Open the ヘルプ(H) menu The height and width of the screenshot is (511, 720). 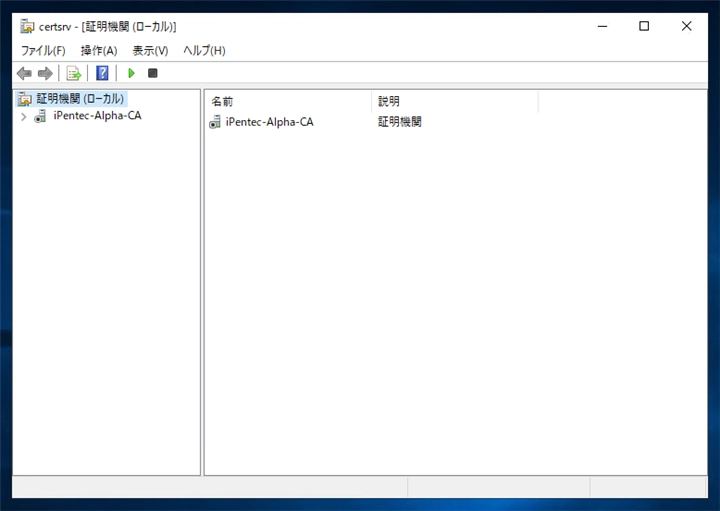point(204,51)
